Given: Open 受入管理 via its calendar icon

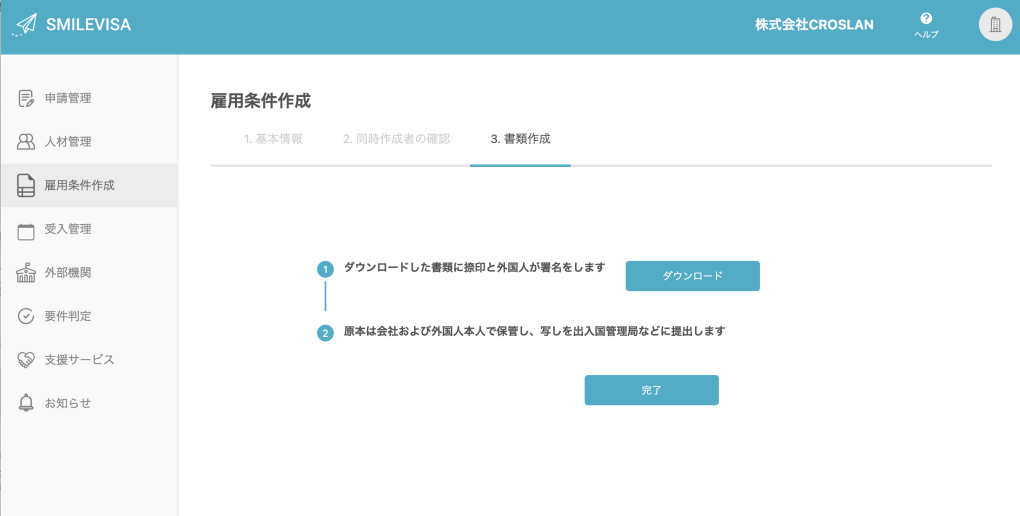Looking at the screenshot, I should (27, 229).
